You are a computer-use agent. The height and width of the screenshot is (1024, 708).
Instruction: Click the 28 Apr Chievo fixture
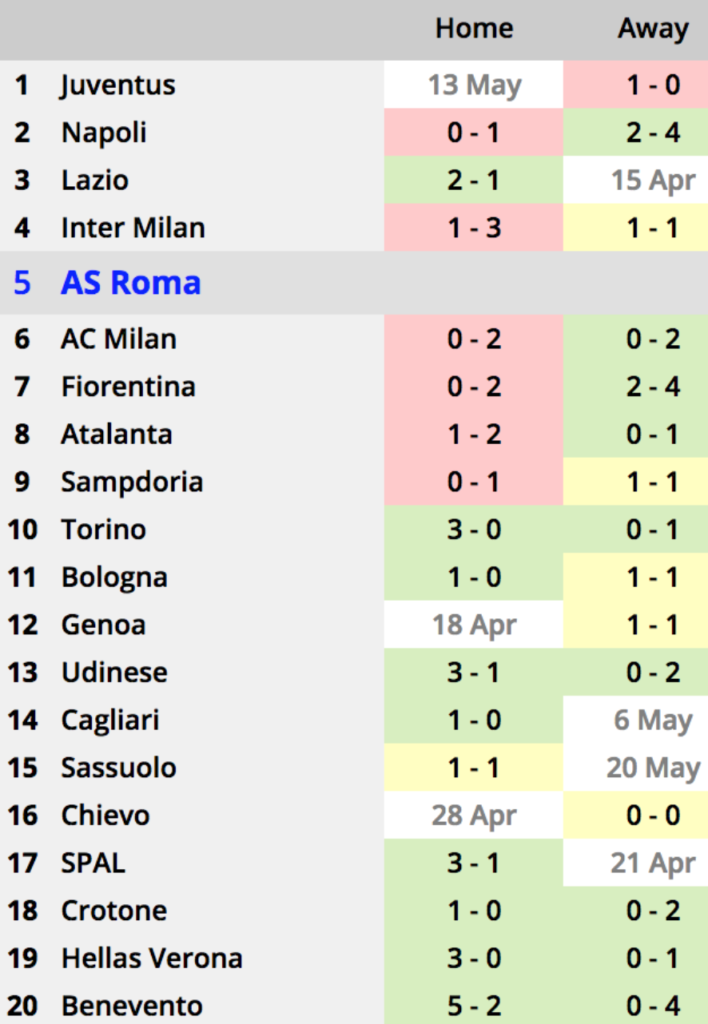click(474, 816)
